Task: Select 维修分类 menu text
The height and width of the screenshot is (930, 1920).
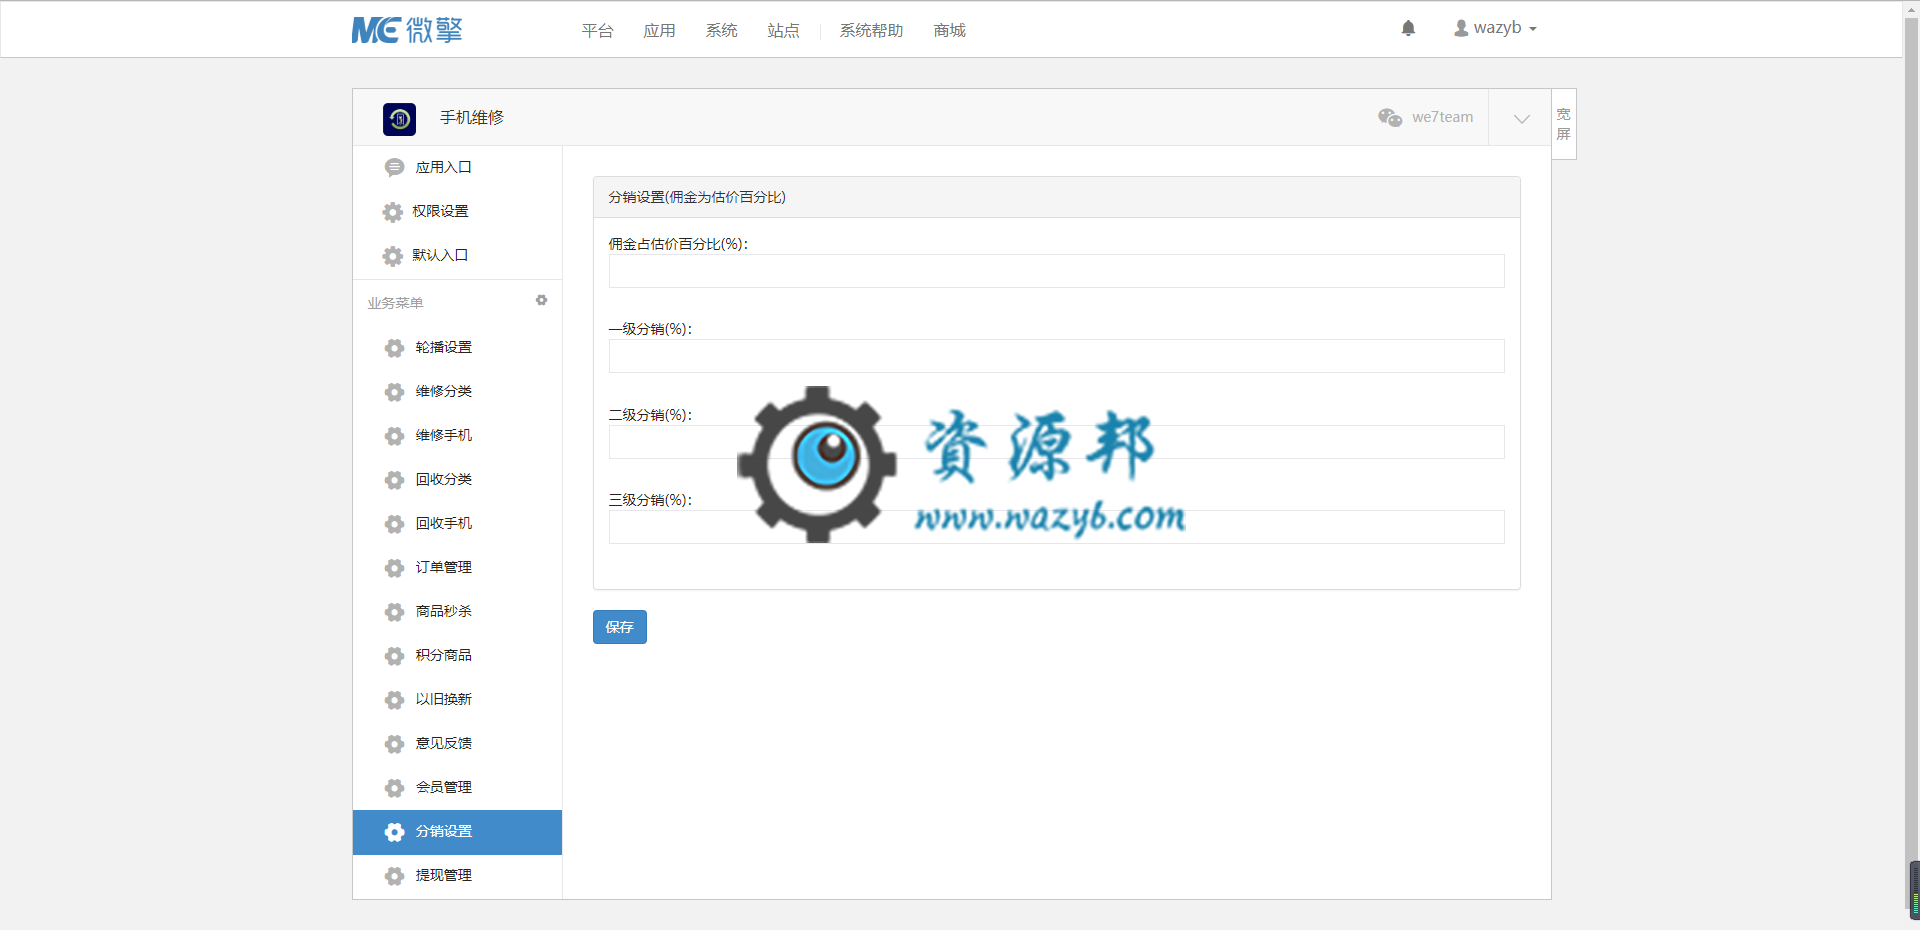Action: point(443,392)
